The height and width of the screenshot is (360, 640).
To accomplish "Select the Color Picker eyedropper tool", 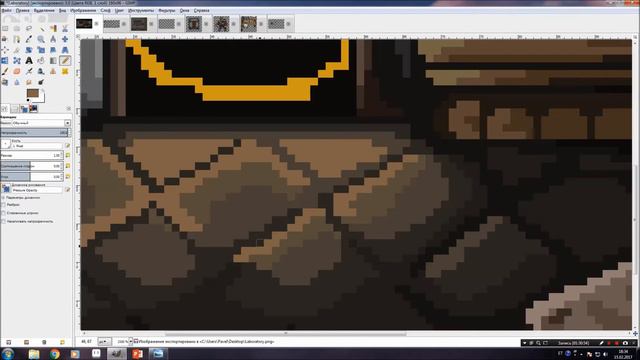I will (29, 39).
